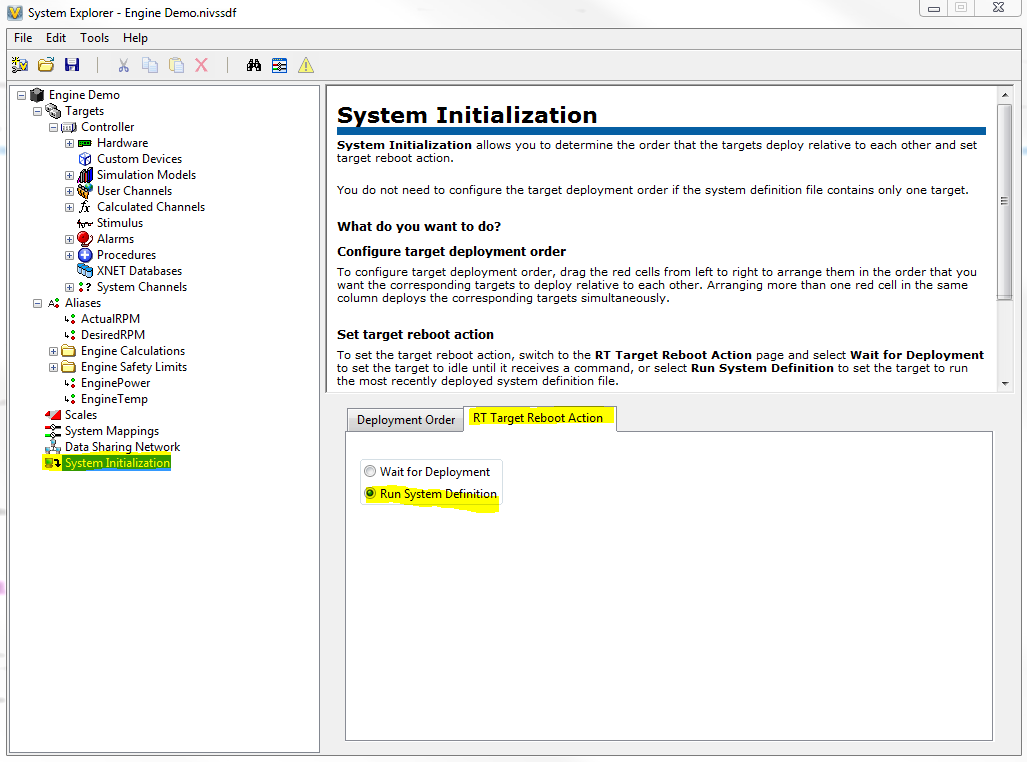Select the EngineTemp alias

[x=114, y=399]
